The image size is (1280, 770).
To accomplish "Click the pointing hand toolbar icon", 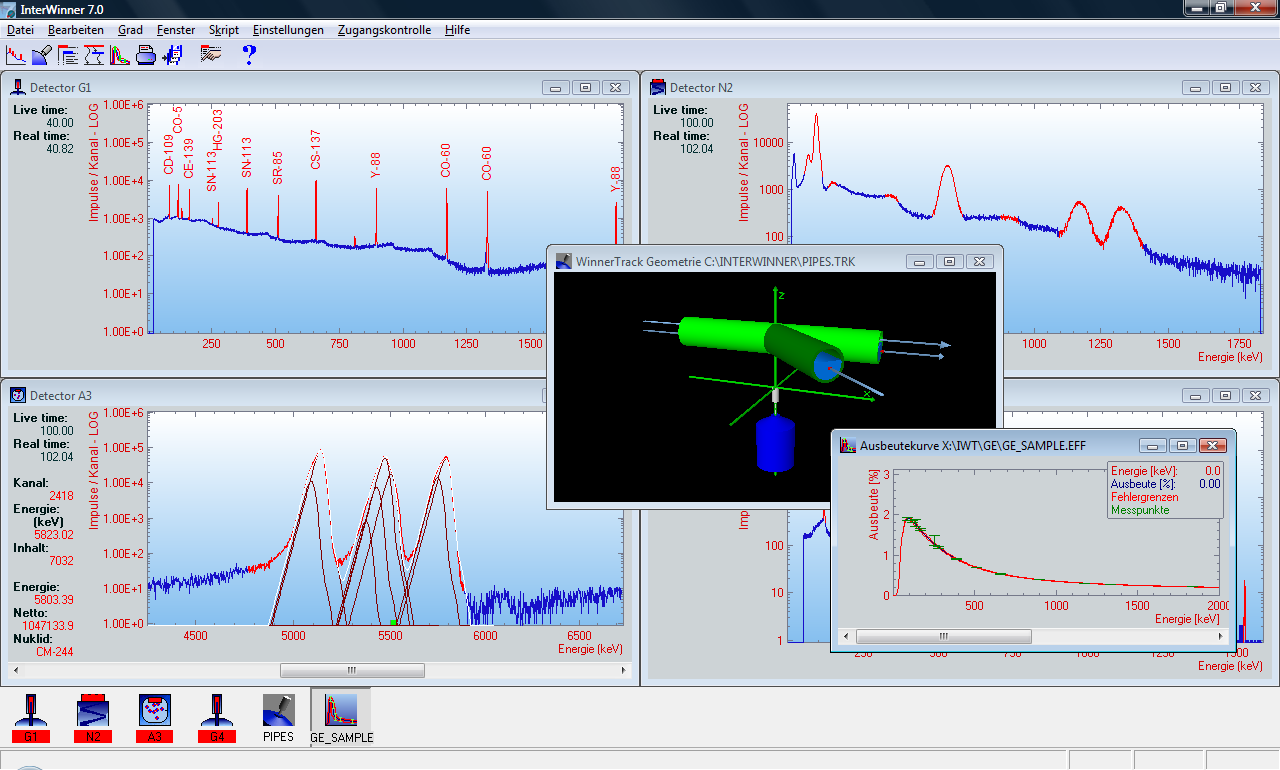I will tap(211, 55).
